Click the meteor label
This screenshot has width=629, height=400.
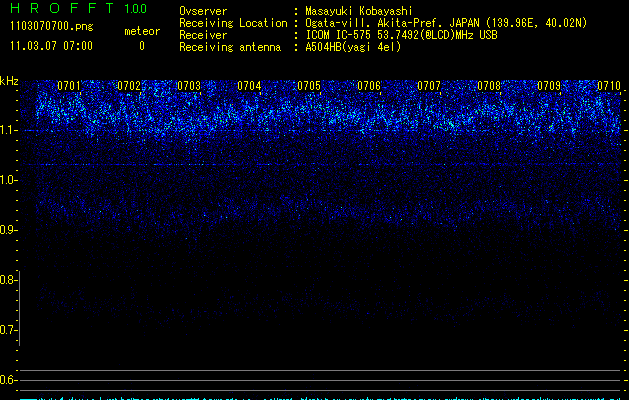142,31
